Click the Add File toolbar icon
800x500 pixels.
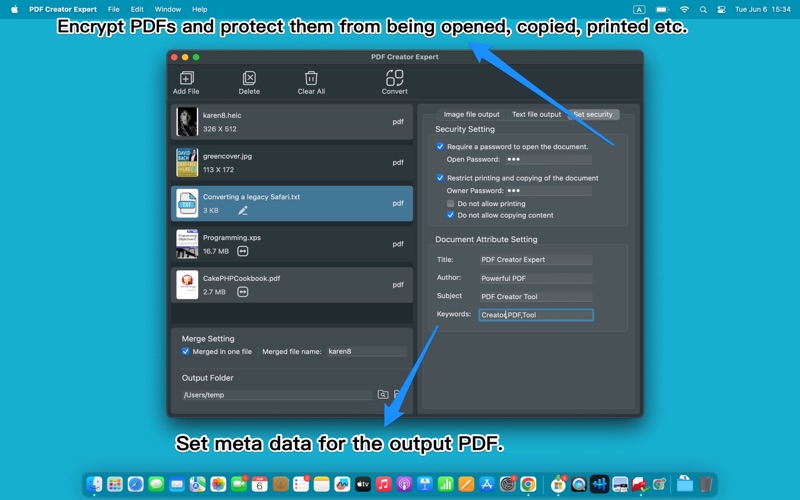186,78
